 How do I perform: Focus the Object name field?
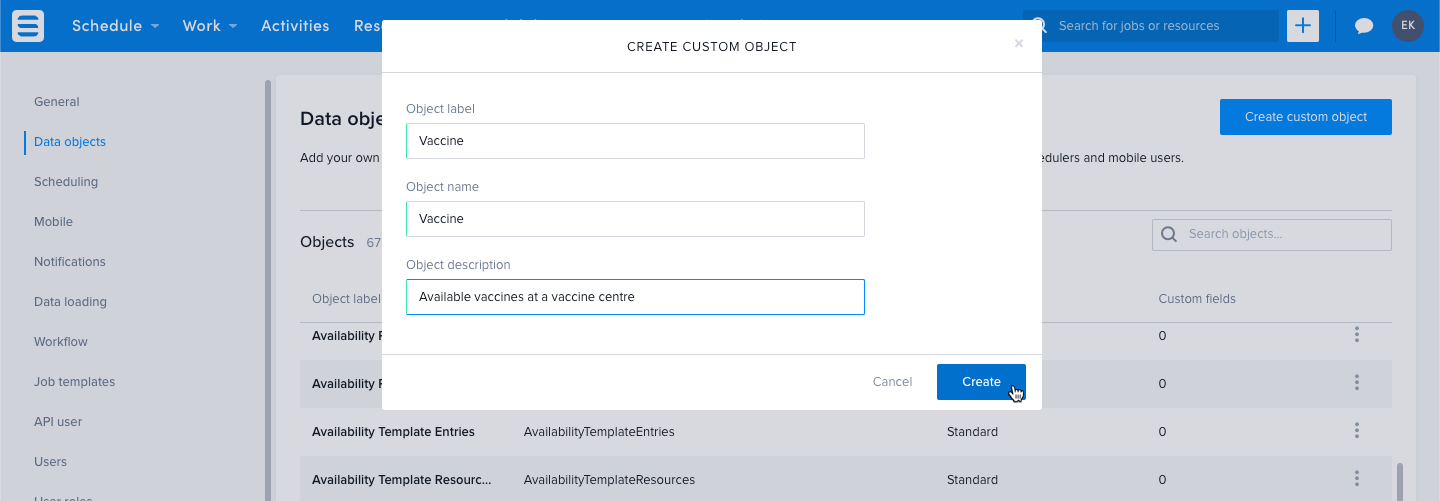point(635,219)
